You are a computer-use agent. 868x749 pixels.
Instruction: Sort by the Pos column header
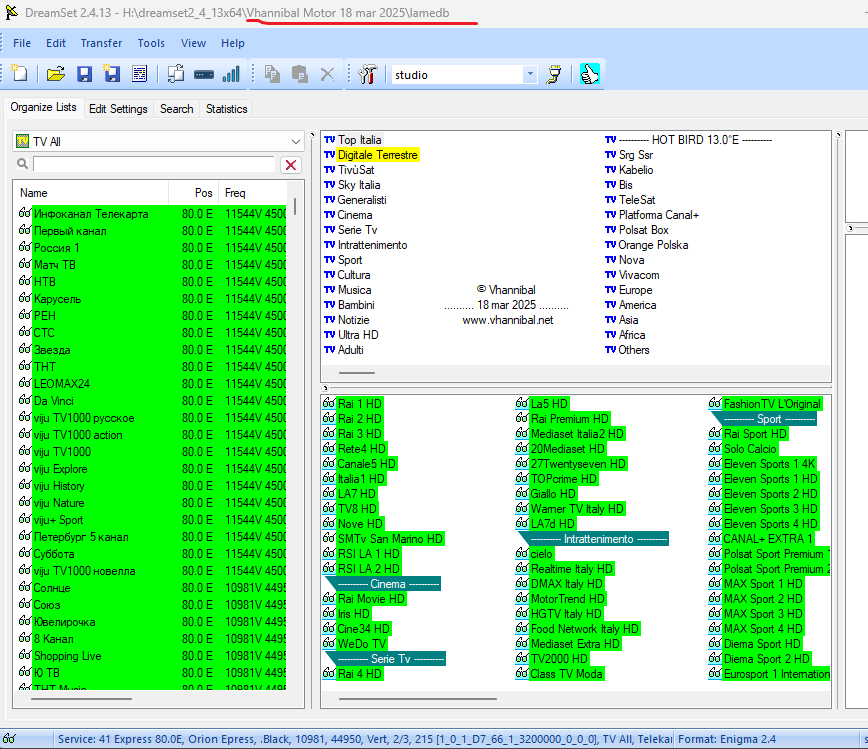tap(194, 193)
